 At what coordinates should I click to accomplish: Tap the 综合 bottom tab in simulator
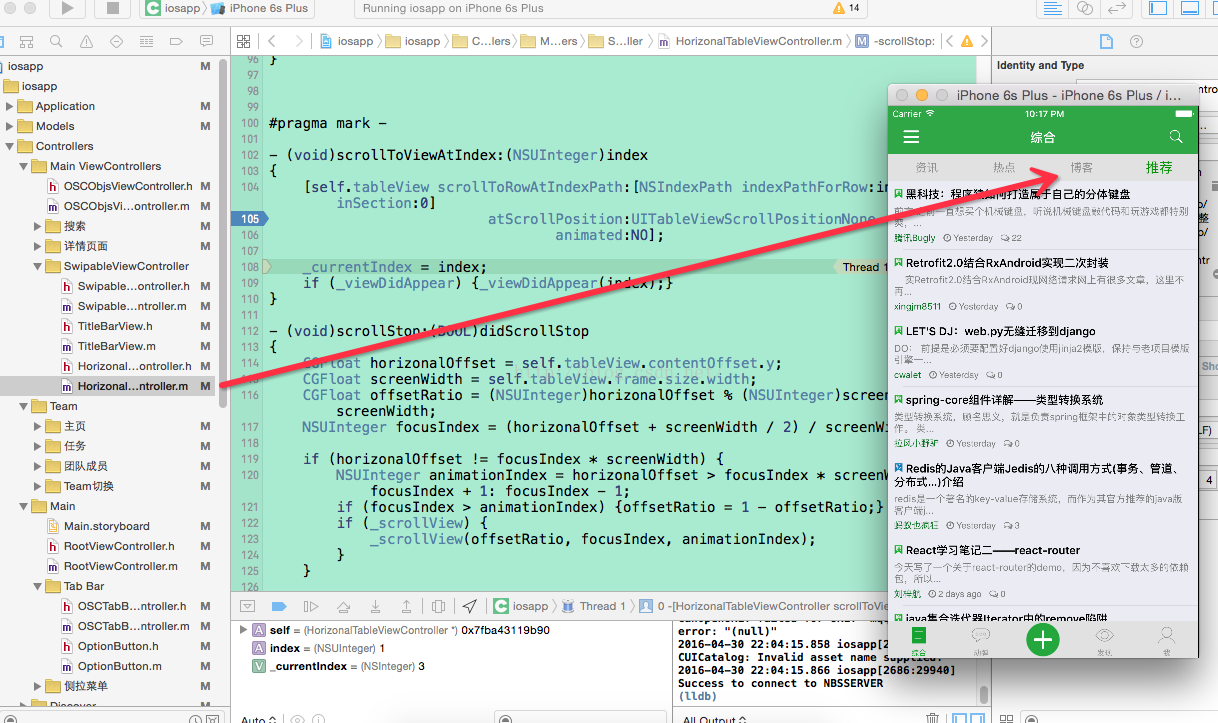point(918,639)
